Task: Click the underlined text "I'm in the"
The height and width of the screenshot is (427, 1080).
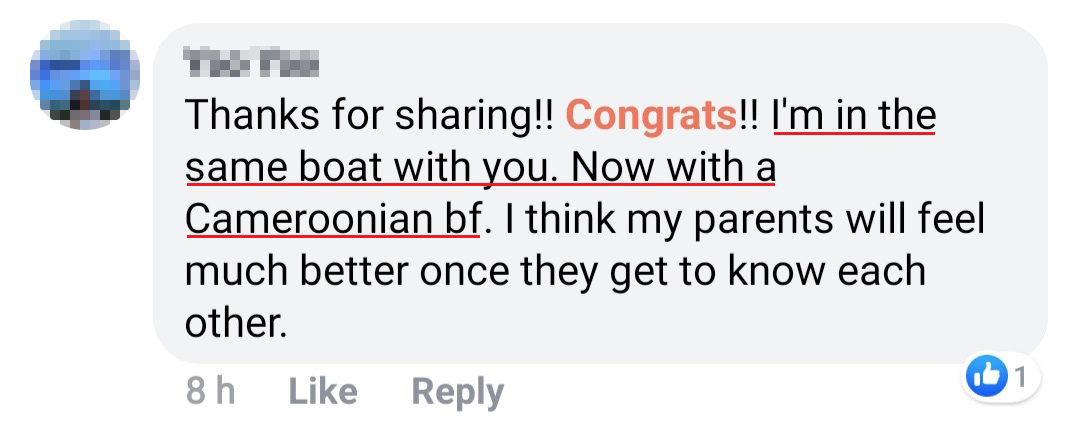Action: [854, 117]
